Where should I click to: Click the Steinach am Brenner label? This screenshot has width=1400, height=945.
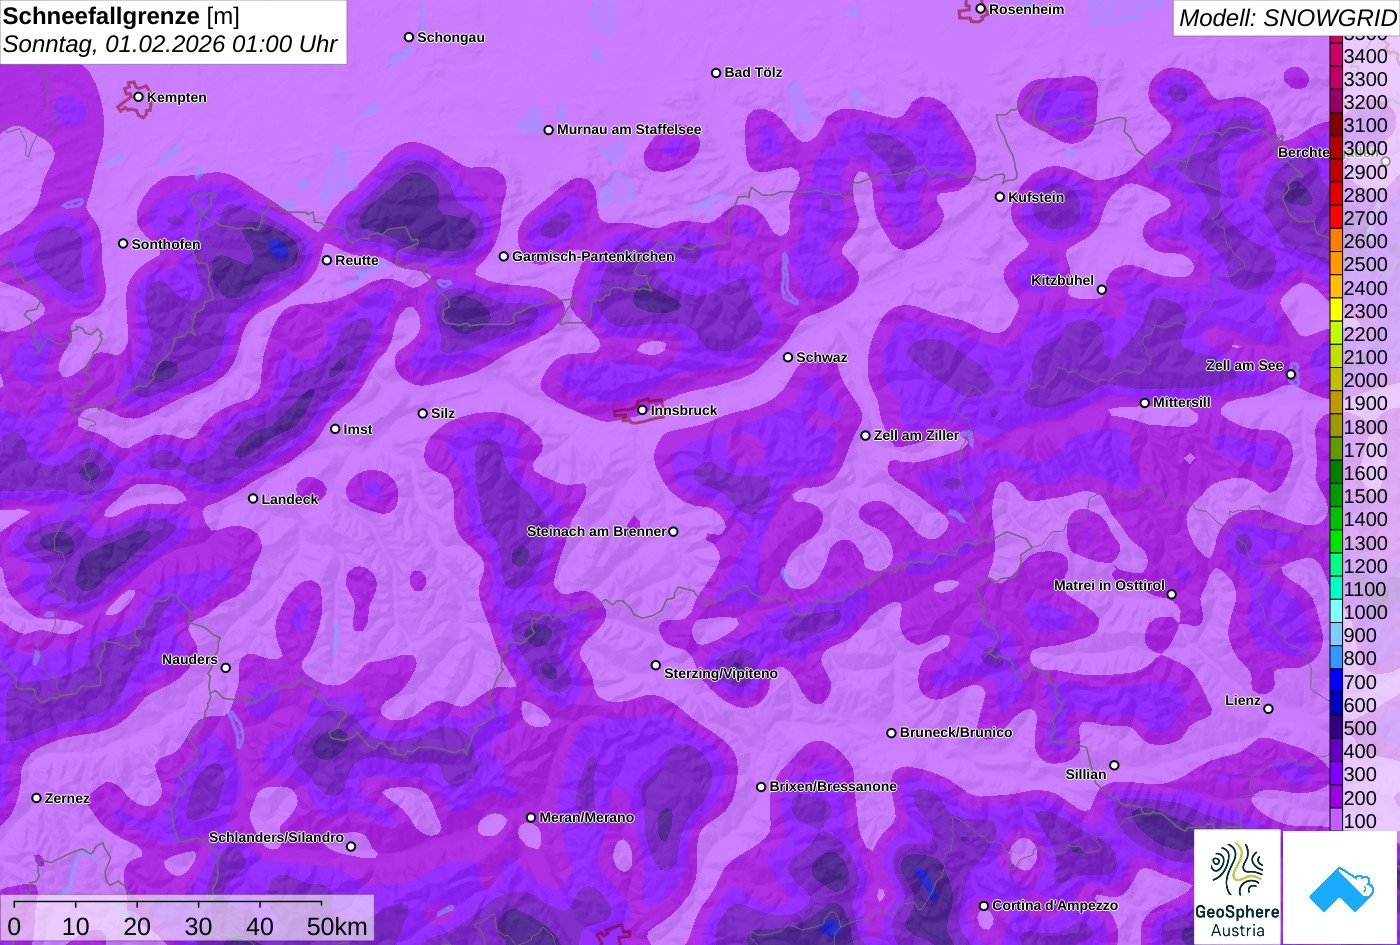pyautogui.click(x=596, y=532)
